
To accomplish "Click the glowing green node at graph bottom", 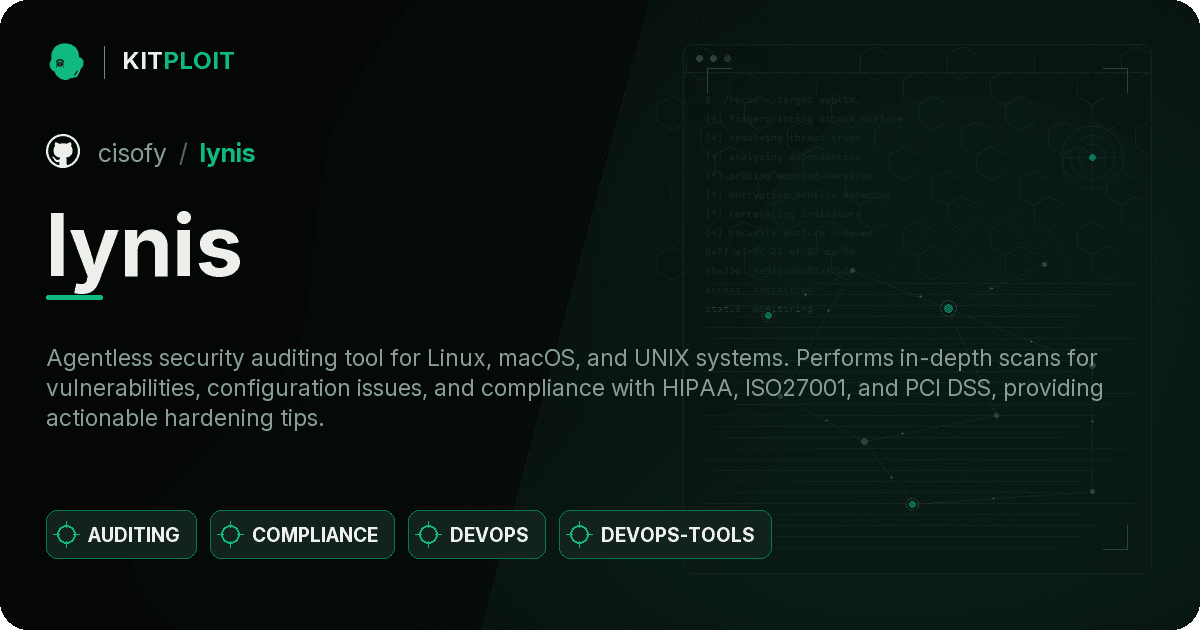I will click(x=912, y=504).
